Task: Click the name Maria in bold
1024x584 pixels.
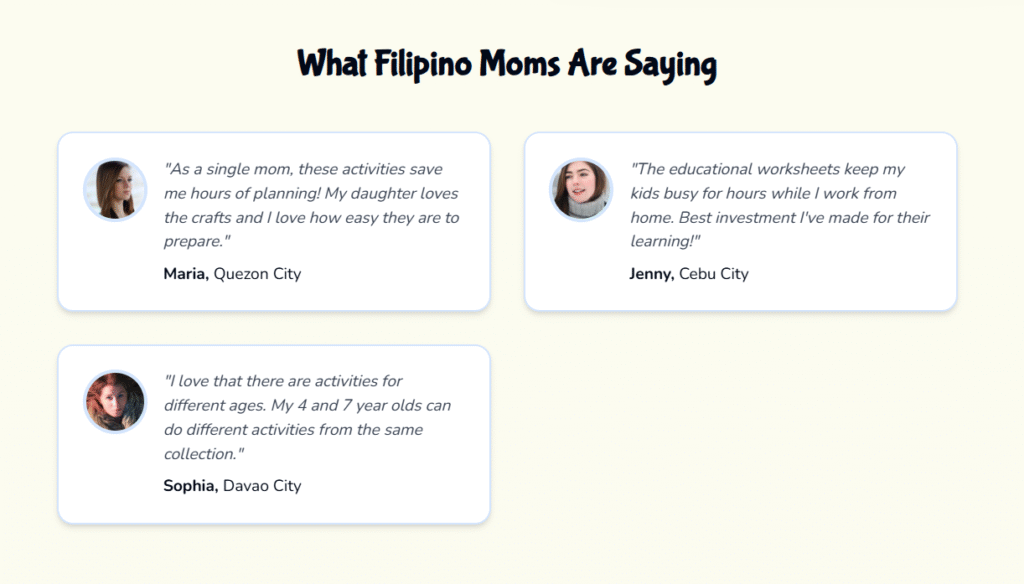Action: point(186,274)
